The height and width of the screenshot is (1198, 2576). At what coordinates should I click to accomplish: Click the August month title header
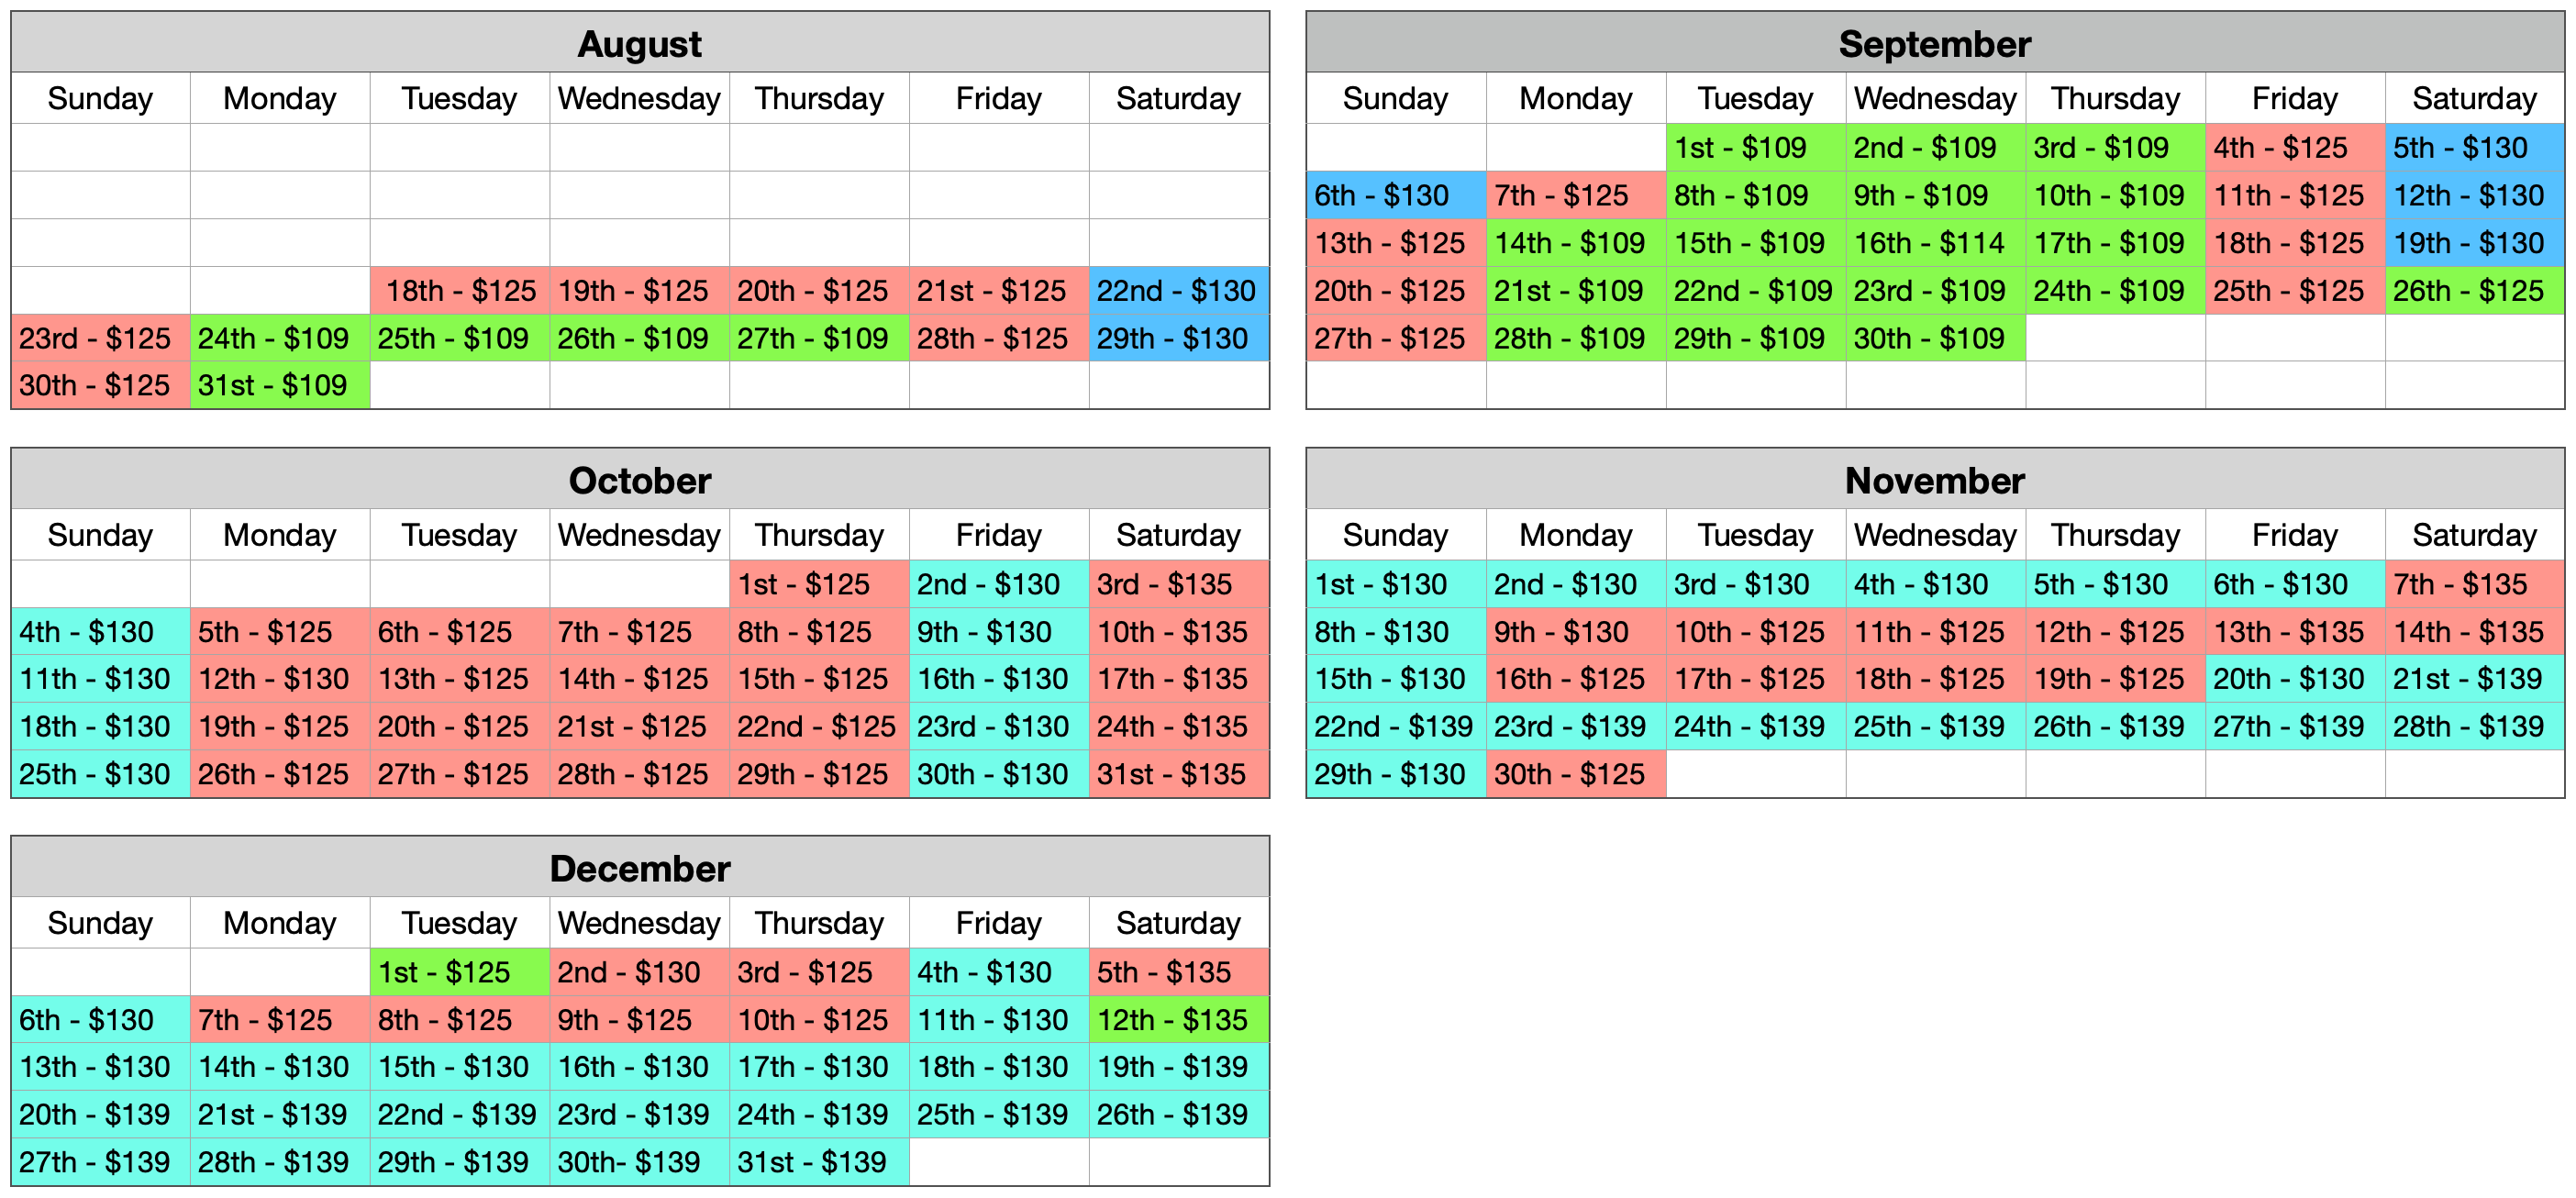640,44
